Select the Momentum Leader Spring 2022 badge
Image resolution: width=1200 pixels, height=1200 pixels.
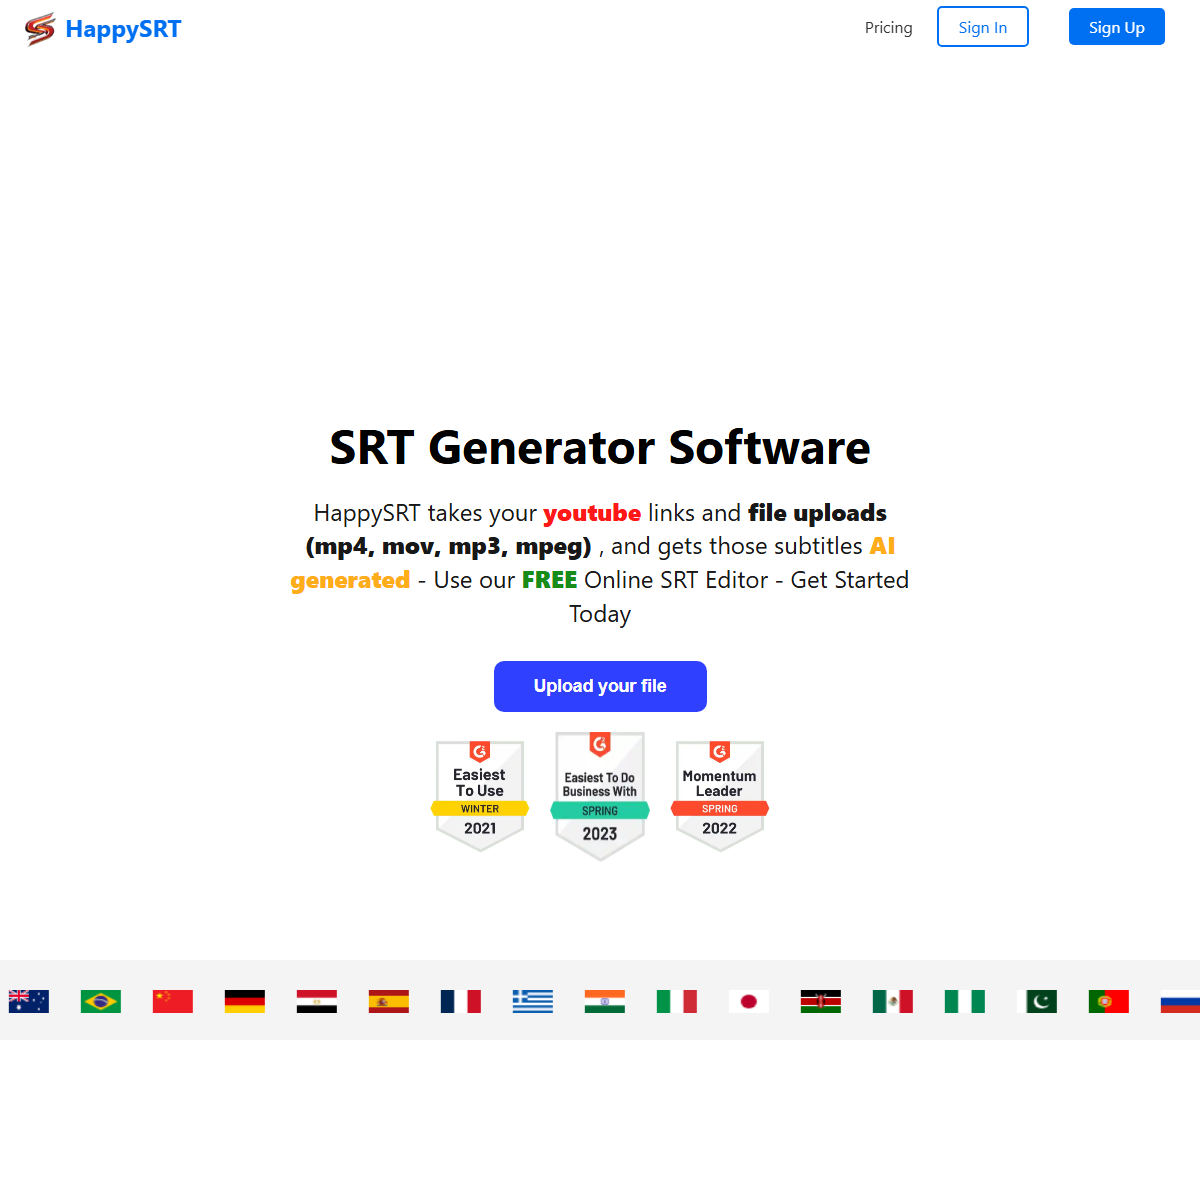(720, 796)
